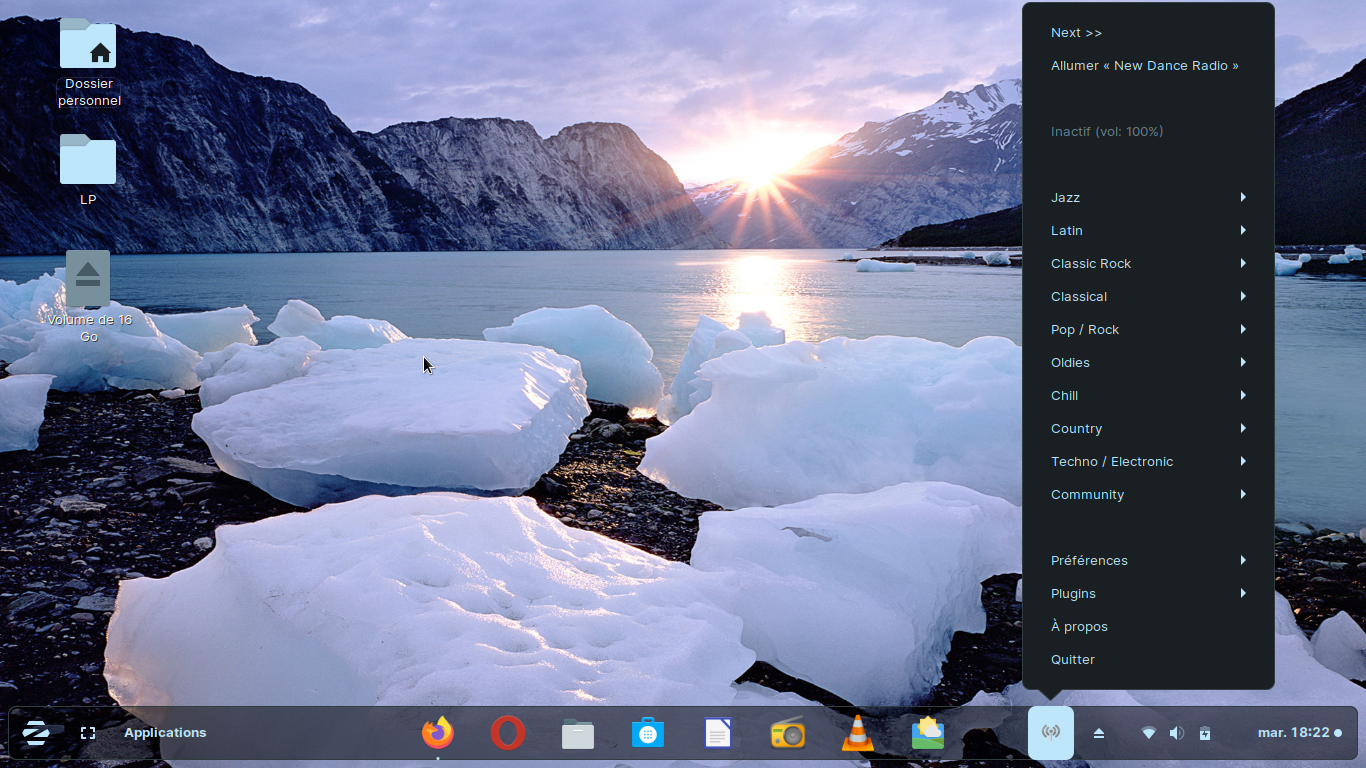
Task: Open Firefox from the taskbar
Action: tap(437, 733)
